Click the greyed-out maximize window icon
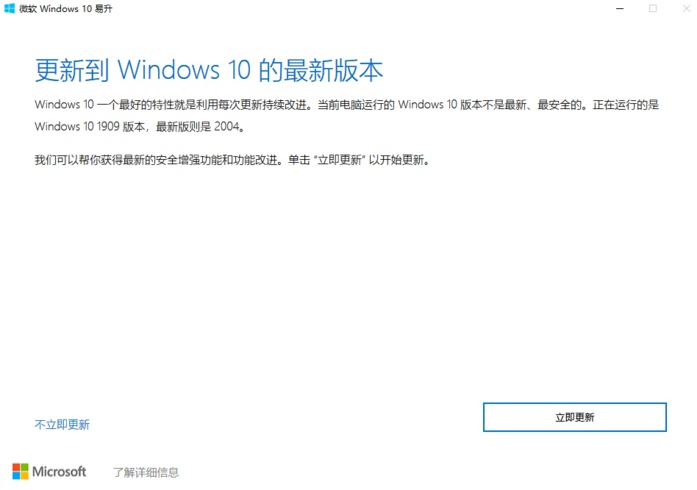This screenshot has height=490, width=697. tap(653, 8)
